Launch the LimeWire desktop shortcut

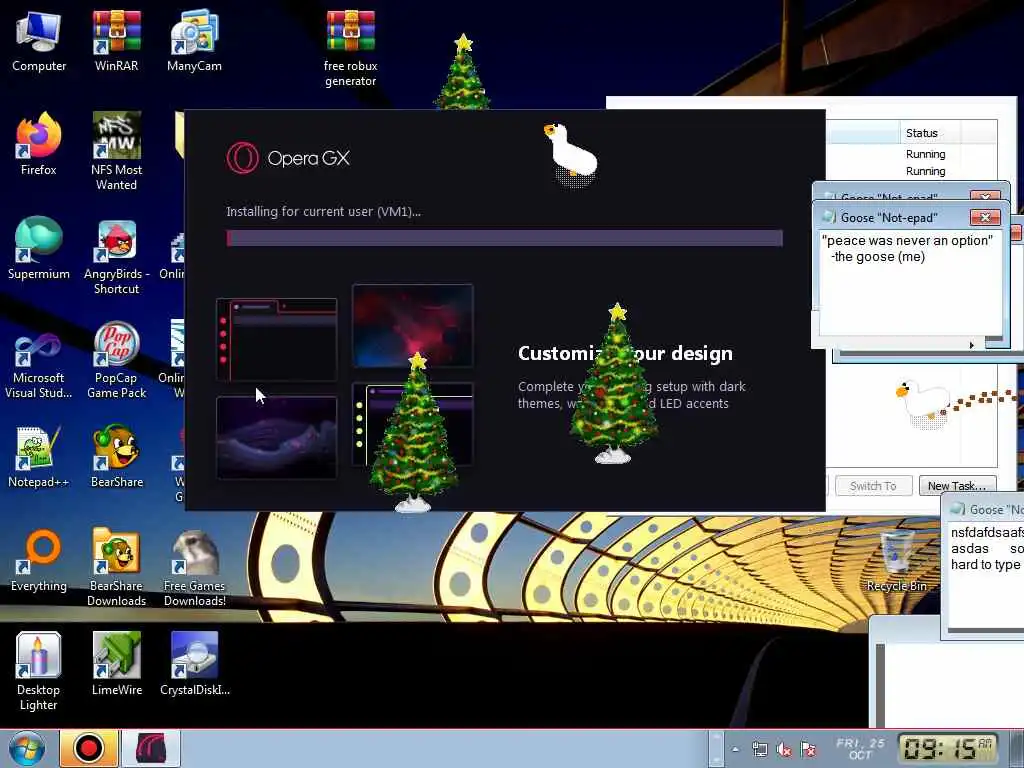click(x=116, y=664)
